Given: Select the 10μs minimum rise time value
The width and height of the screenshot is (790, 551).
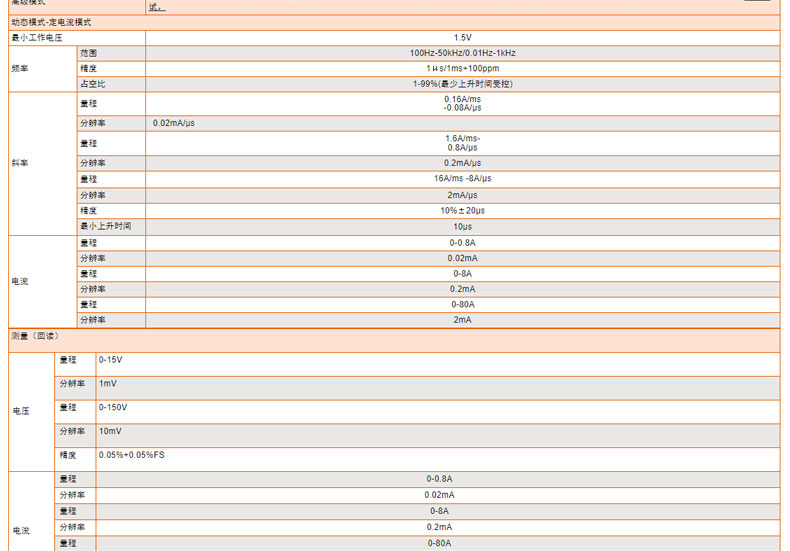Looking at the screenshot, I should (462, 226).
